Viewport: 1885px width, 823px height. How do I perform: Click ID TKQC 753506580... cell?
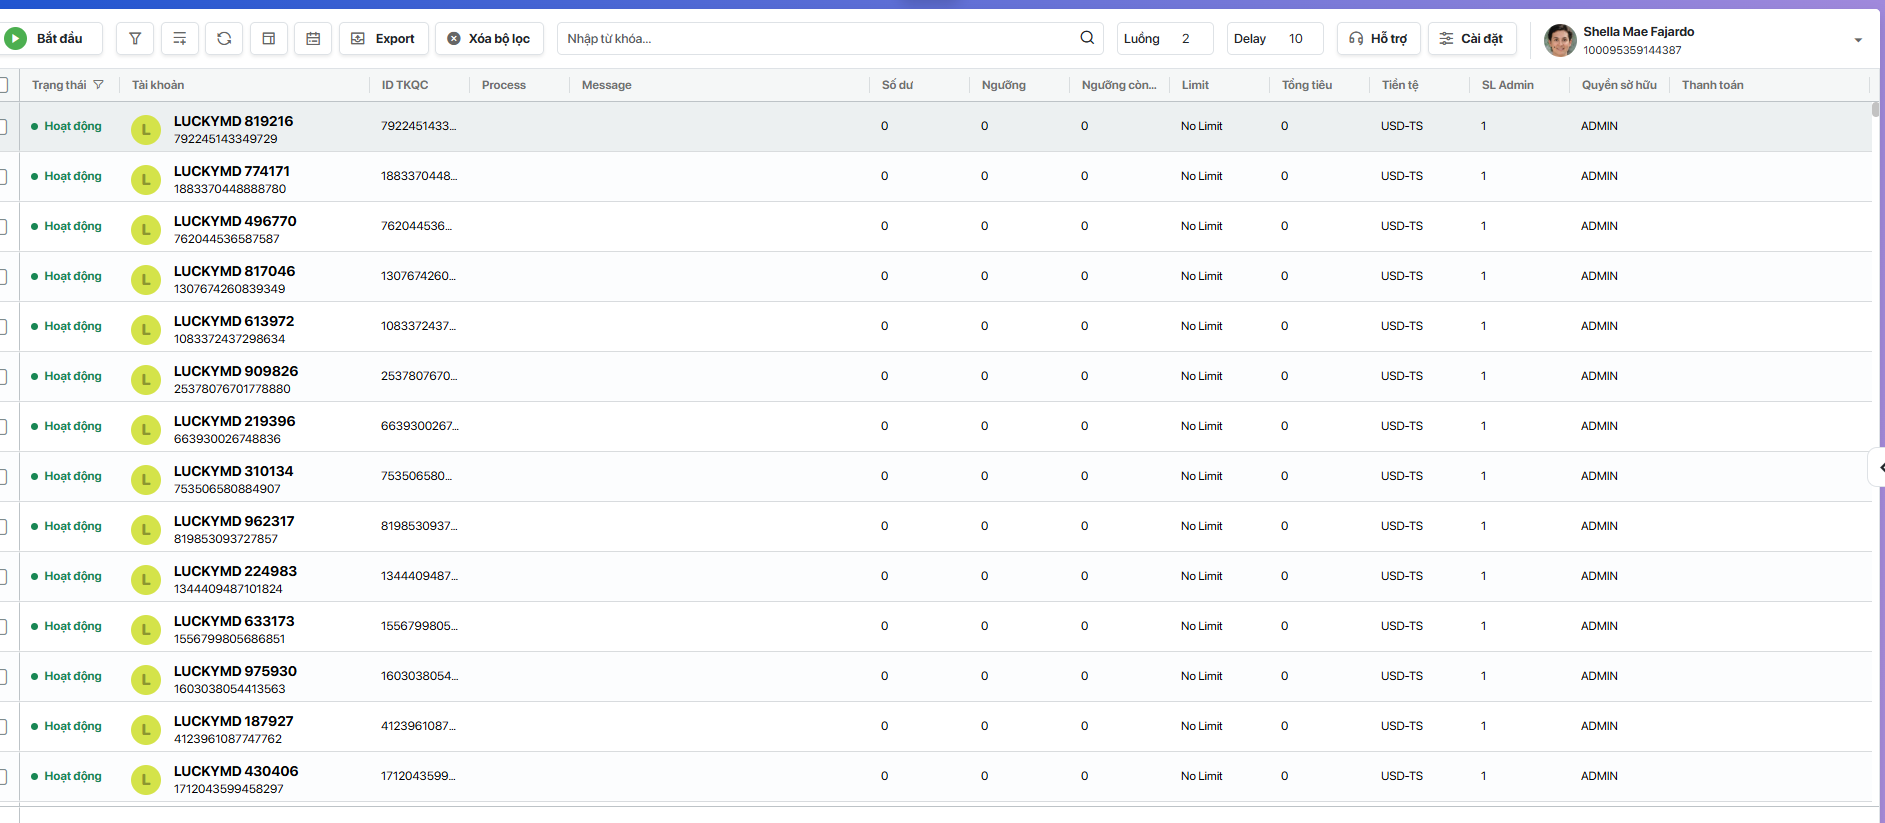coord(416,477)
